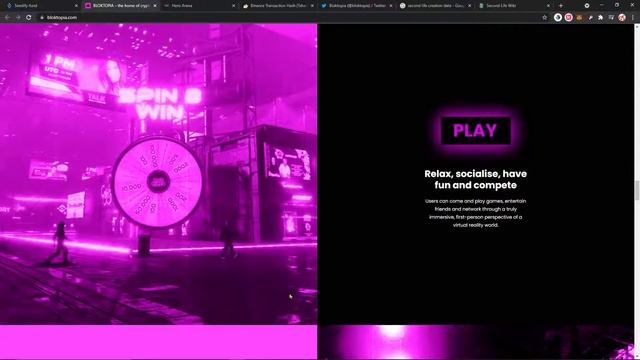Close the Second Life Wiki tab
Viewport: 640px width, 360px height.
coord(548,6)
